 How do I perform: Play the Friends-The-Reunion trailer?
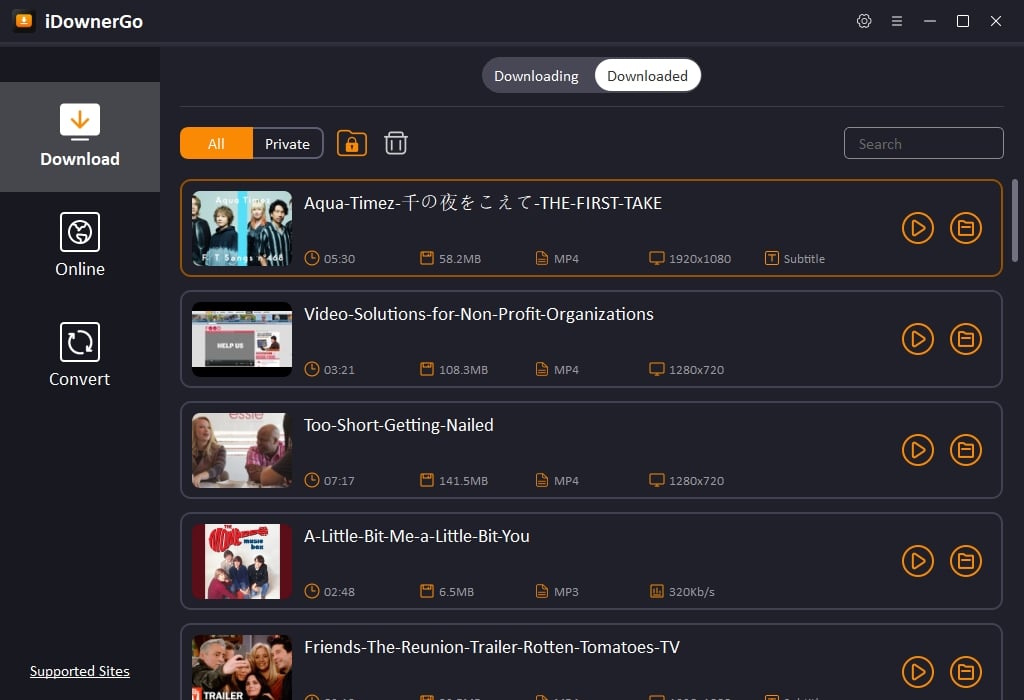click(918, 672)
